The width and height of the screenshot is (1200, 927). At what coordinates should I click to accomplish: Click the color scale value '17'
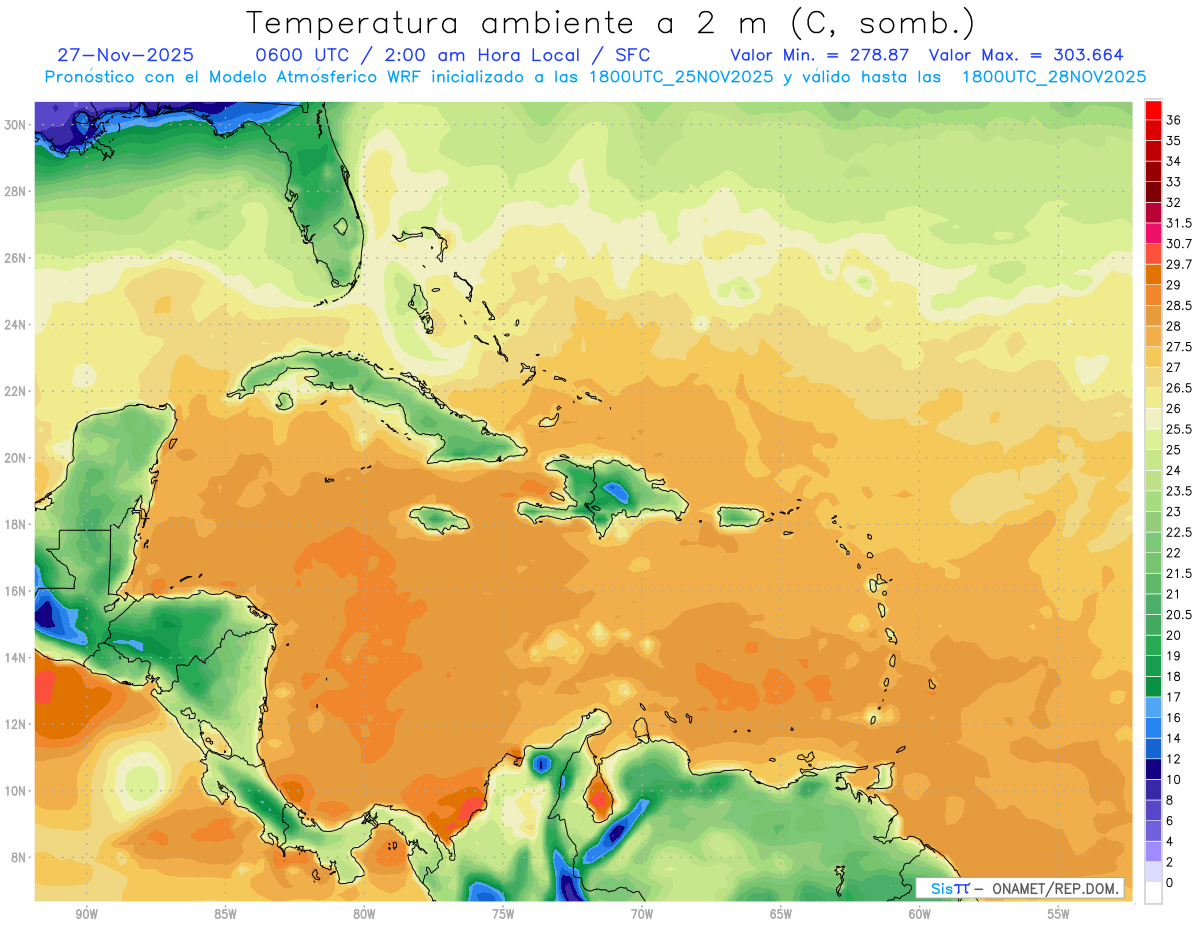coord(1174,697)
